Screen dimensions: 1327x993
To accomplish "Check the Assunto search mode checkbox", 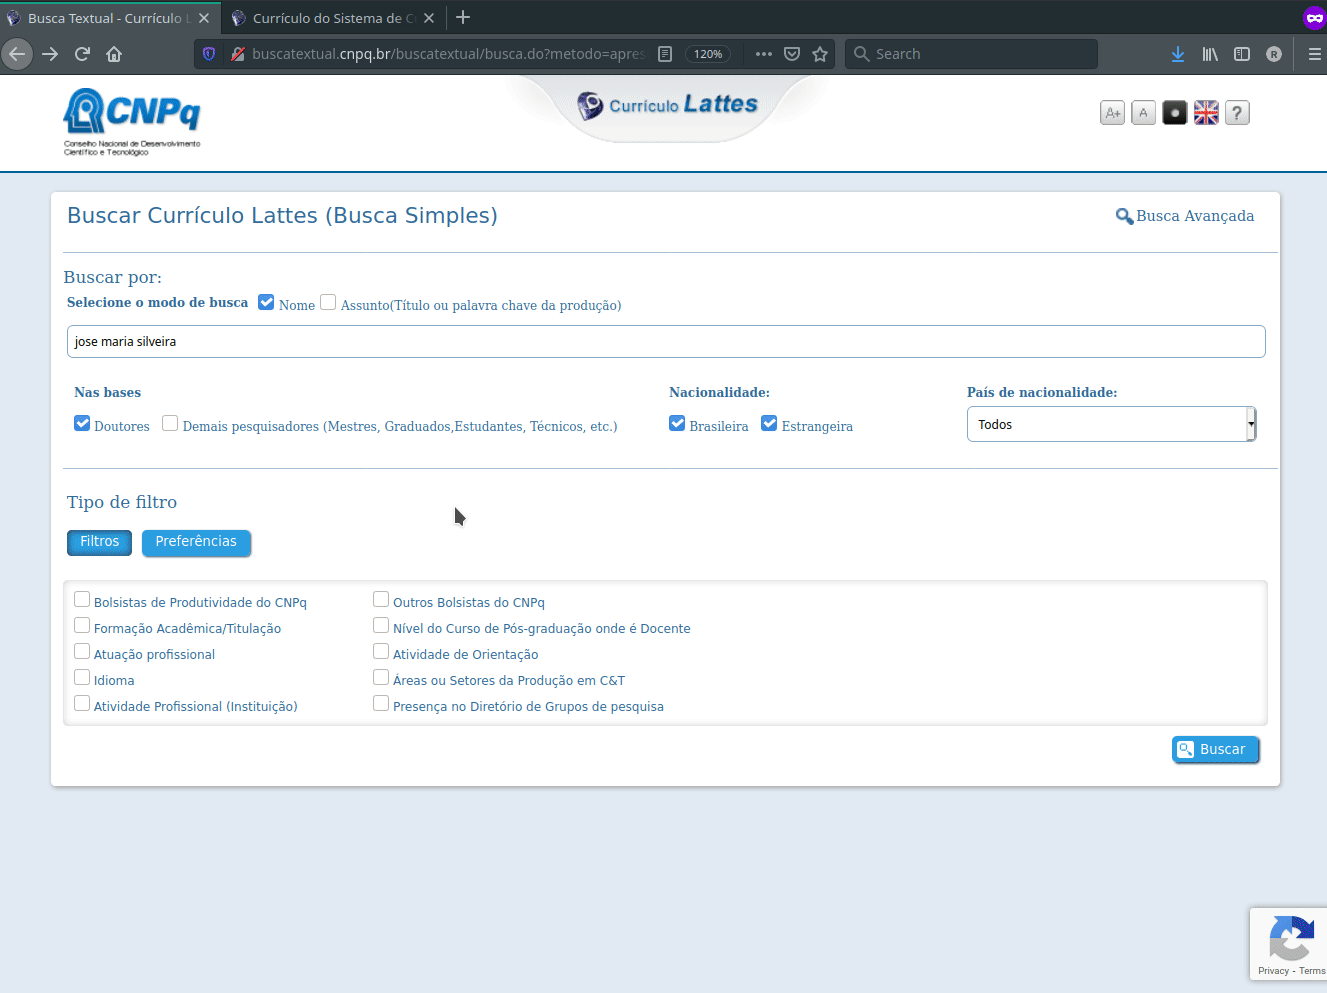I will [x=328, y=302].
